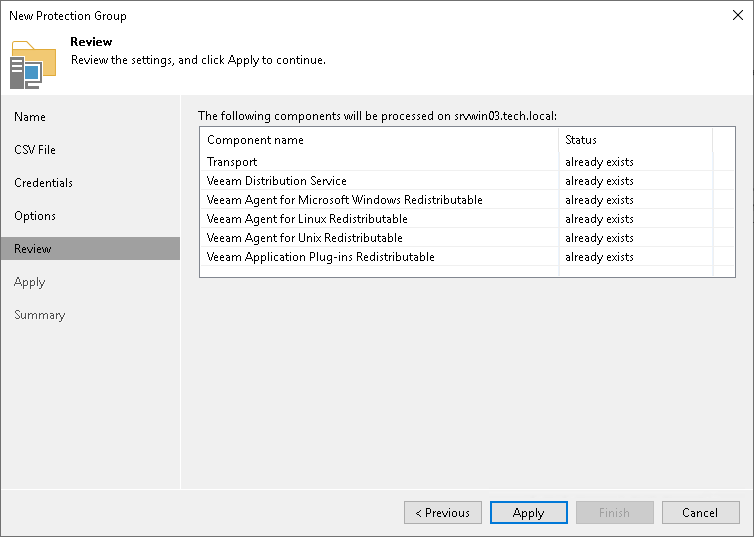This screenshot has width=754, height=537.
Task: Sort by Component name column header
Action: point(379,140)
